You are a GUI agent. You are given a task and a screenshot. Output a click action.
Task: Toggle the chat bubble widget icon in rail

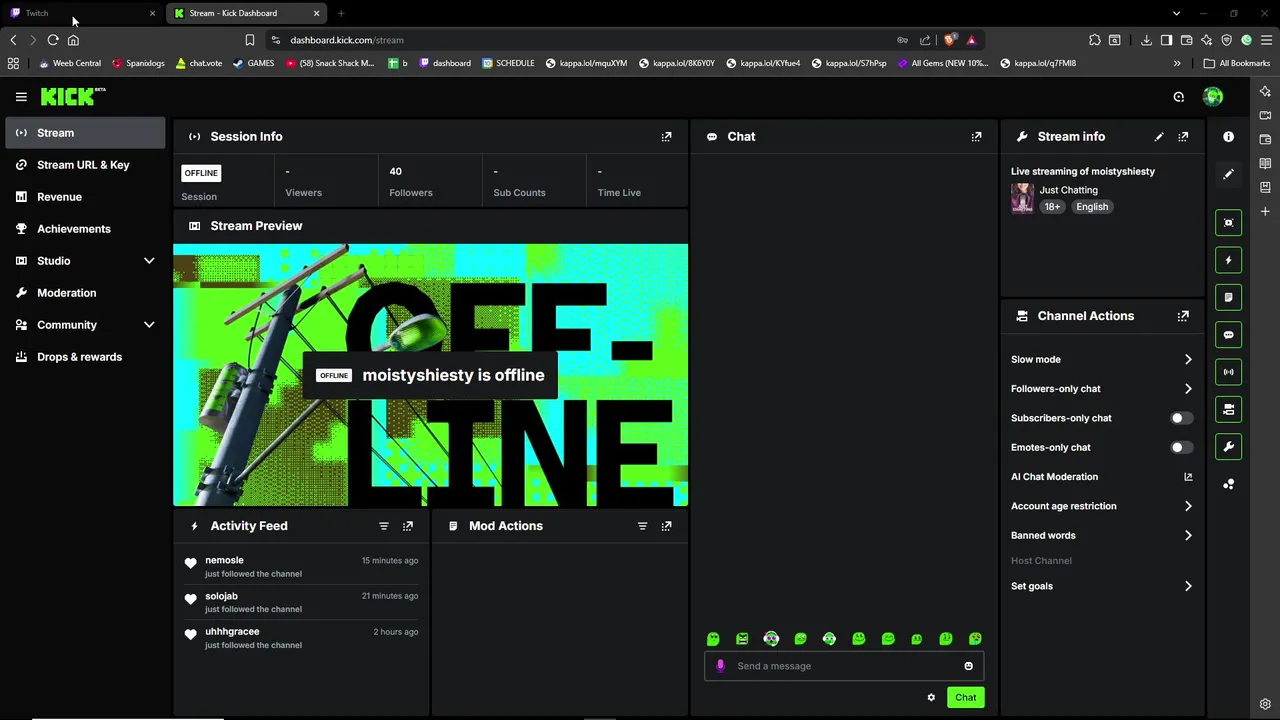click(x=1228, y=335)
